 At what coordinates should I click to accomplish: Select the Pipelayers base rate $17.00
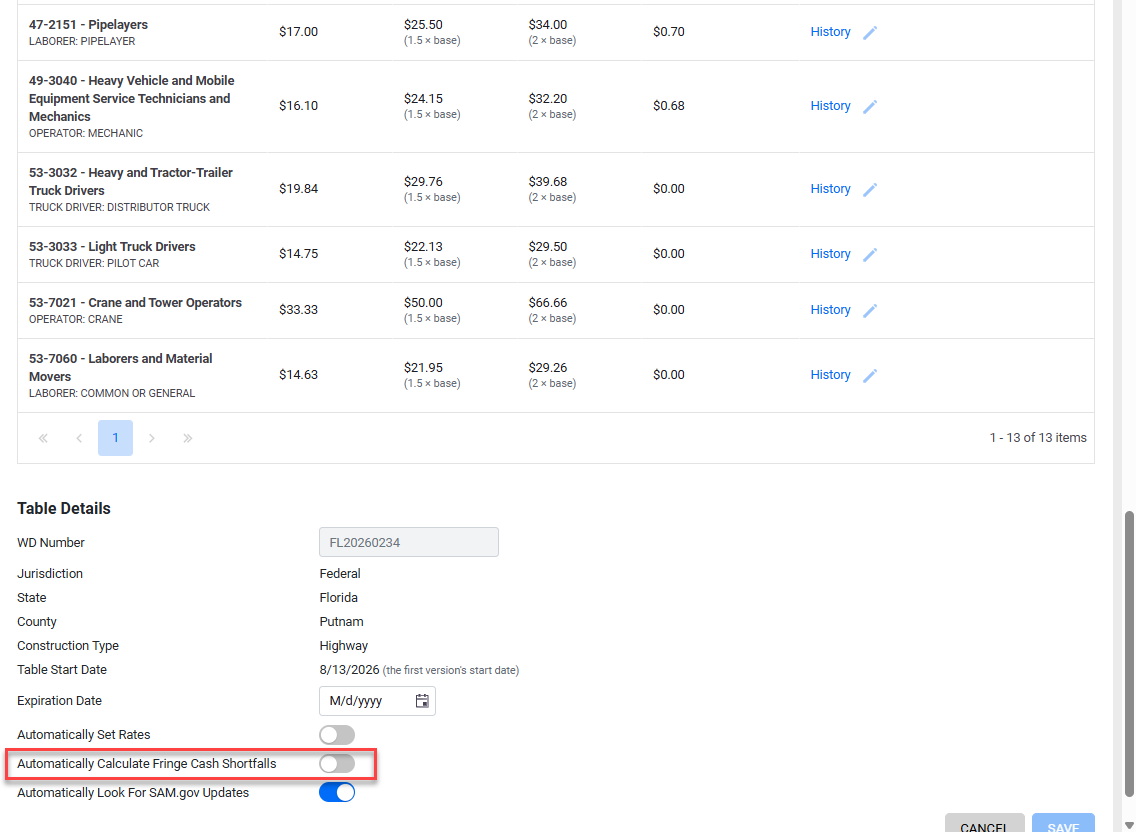(298, 32)
